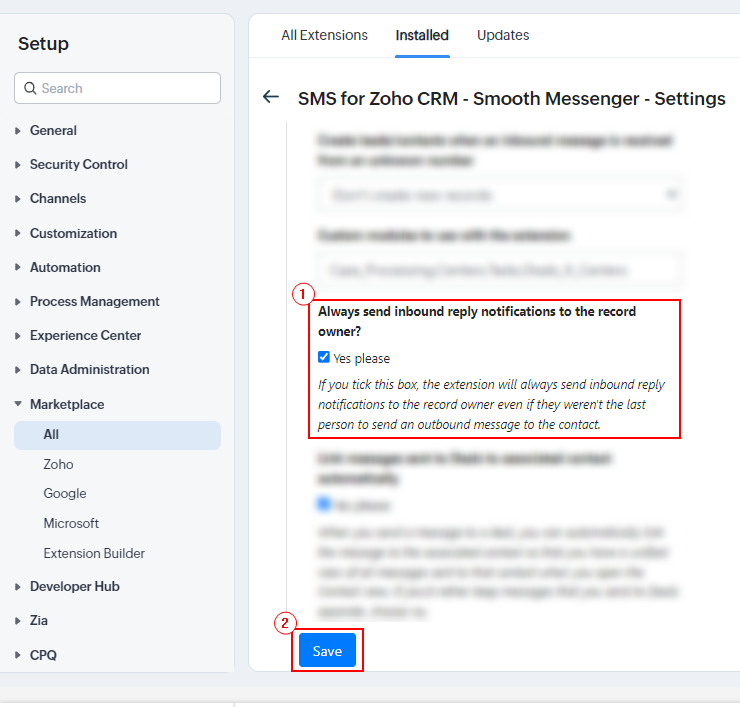Image resolution: width=740 pixels, height=707 pixels.
Task: Click the Channels label in sidebar
Action: click(x=58, y=199)
